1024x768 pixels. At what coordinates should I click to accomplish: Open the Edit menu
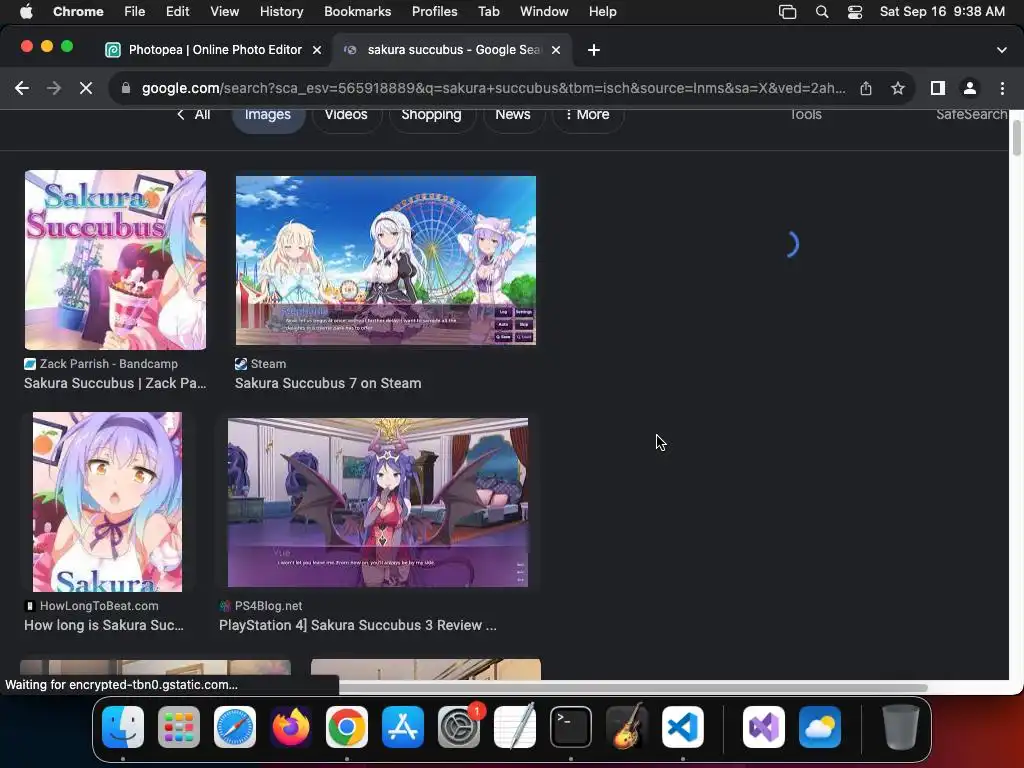coord(177,12)
